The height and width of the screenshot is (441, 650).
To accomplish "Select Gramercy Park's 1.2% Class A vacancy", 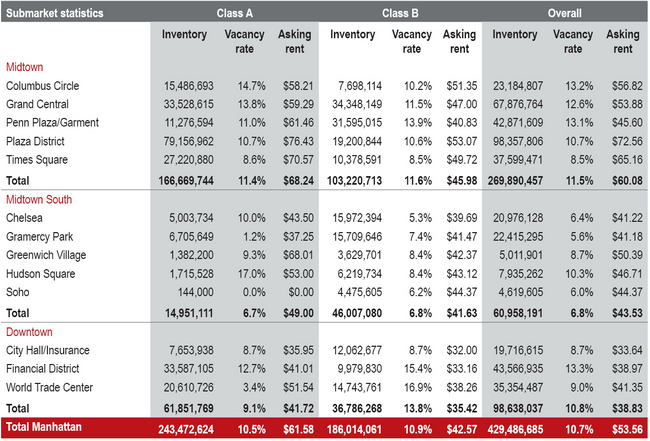I will (254, 236).
